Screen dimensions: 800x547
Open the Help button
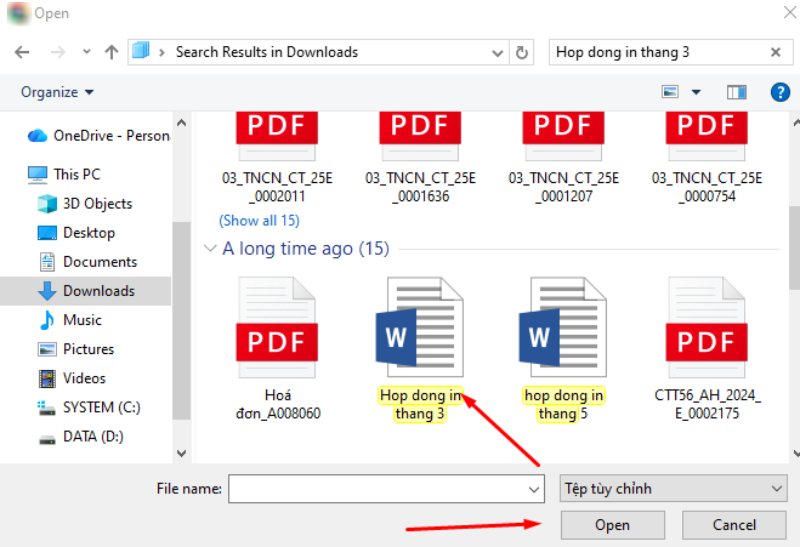(780, 92)
